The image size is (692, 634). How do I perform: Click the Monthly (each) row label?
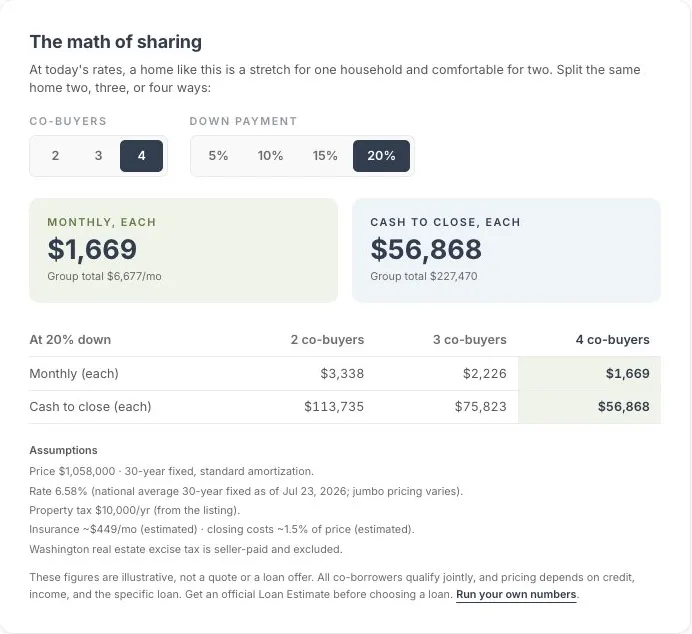tap(74, 374)
